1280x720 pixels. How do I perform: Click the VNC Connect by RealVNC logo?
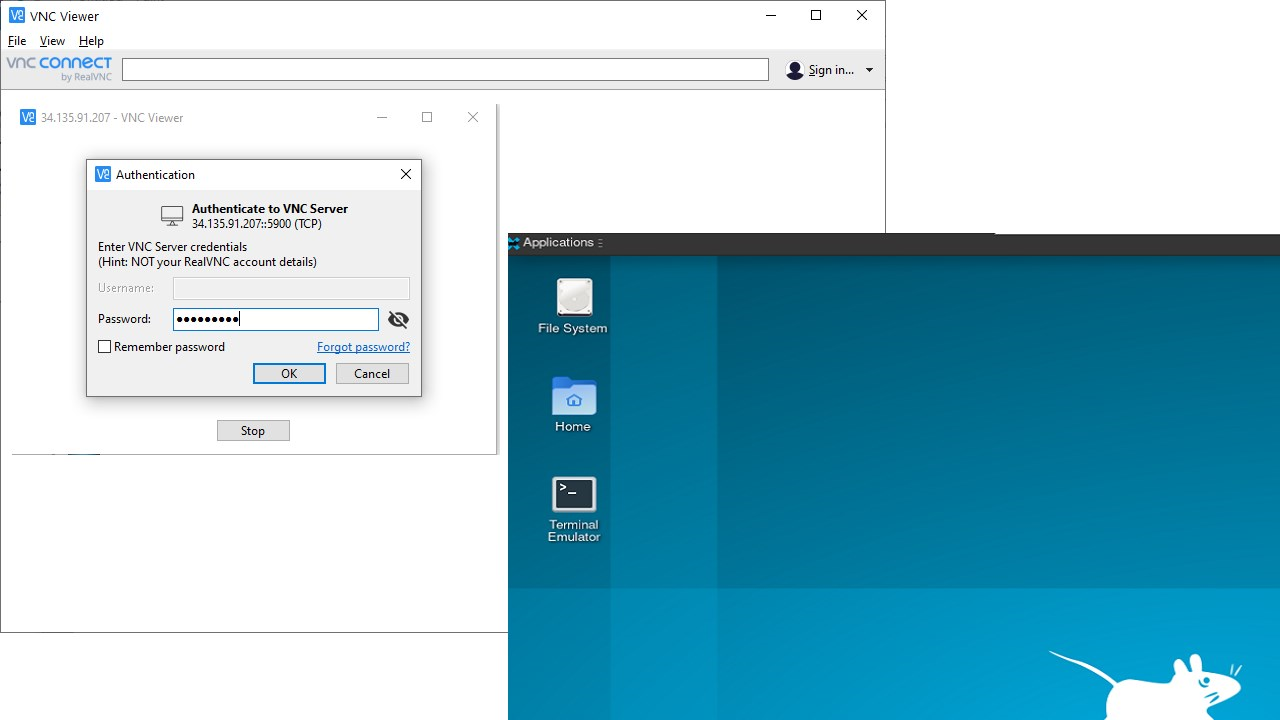click(x=59, y=69)
